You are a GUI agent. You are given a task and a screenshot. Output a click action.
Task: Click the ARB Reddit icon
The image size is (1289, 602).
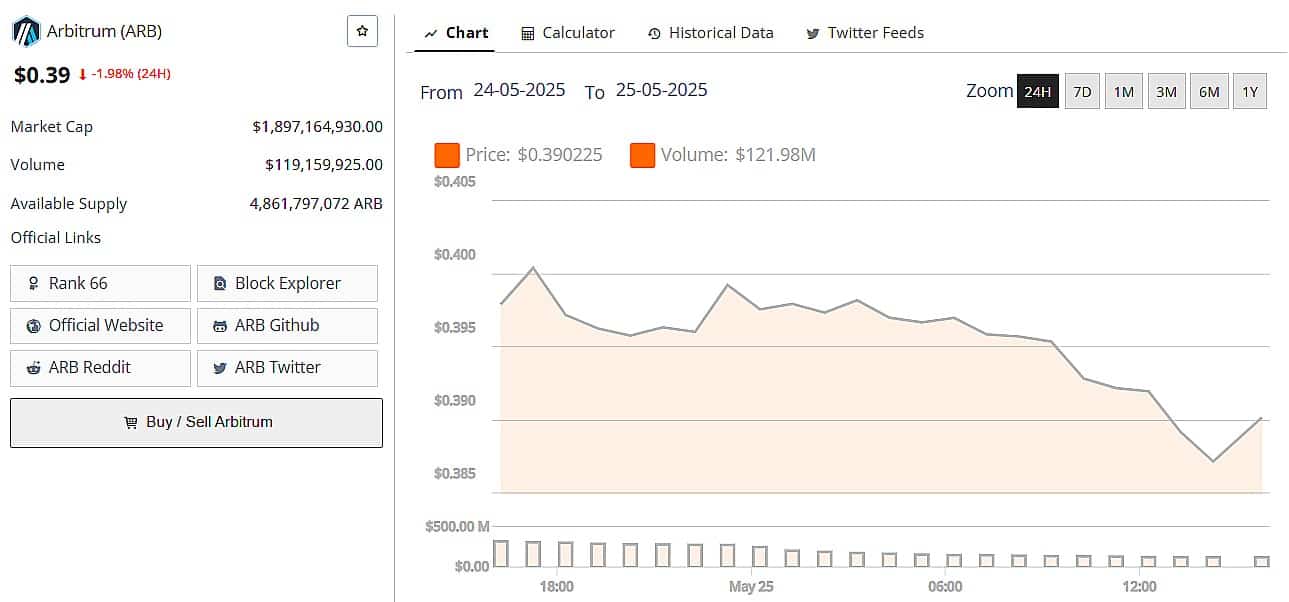(x=35, y=367)
